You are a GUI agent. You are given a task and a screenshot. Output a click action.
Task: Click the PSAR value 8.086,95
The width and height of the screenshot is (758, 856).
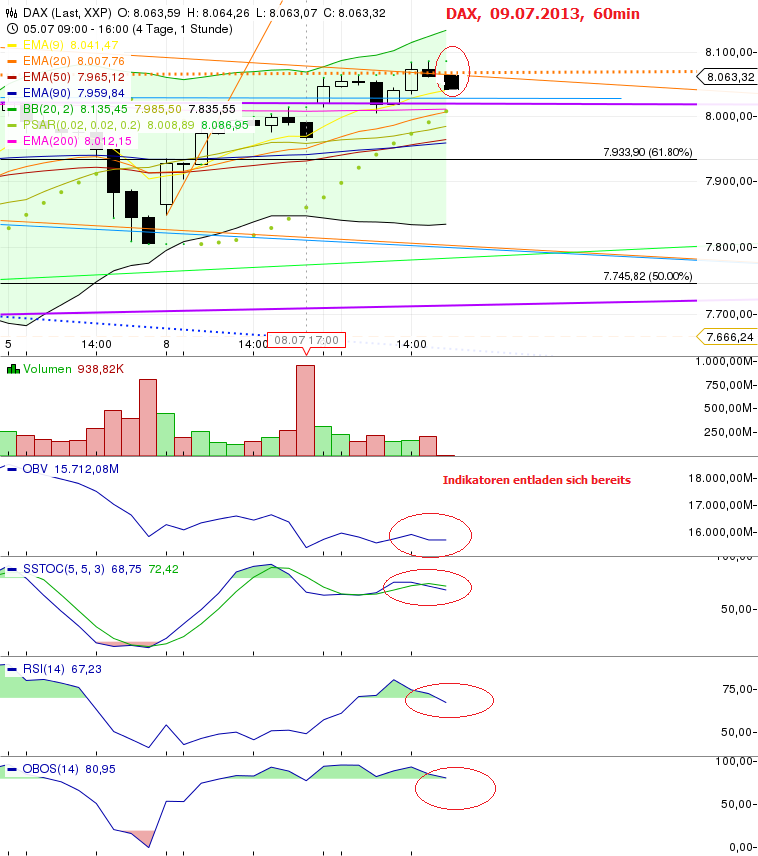(225, 125)
